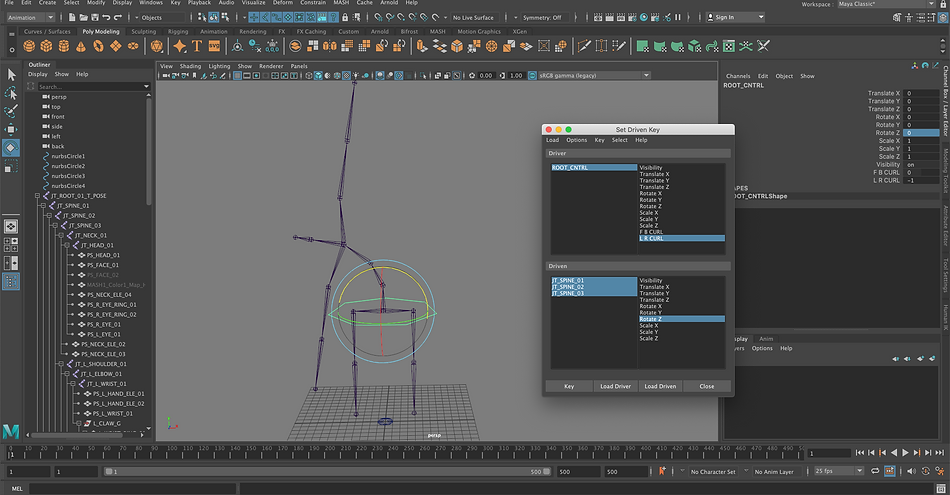Click the Save Scene icon
The image size is (950, 495).
tap(95, 18)
